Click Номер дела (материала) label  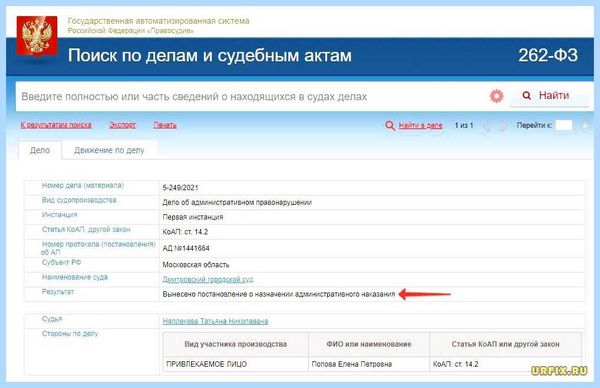click(83, 185)
